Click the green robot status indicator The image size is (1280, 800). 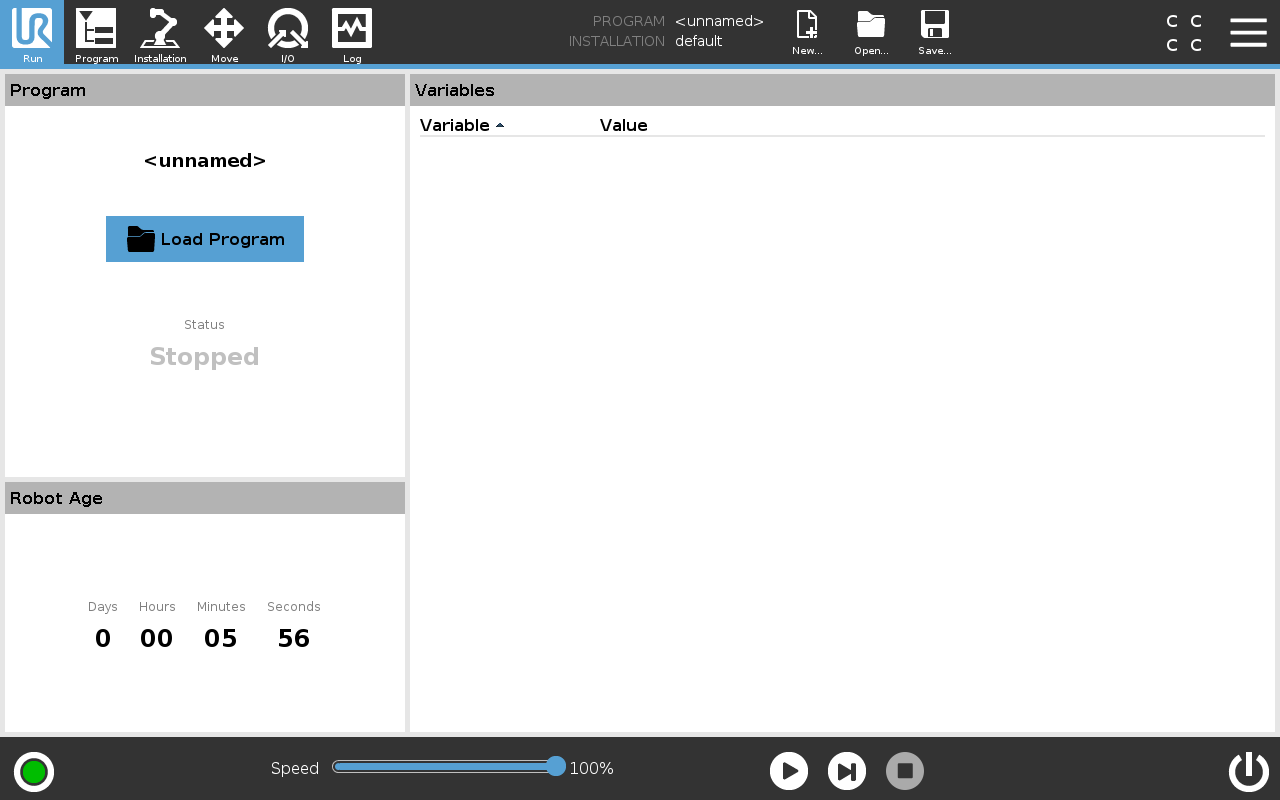[x=34, y=772]
